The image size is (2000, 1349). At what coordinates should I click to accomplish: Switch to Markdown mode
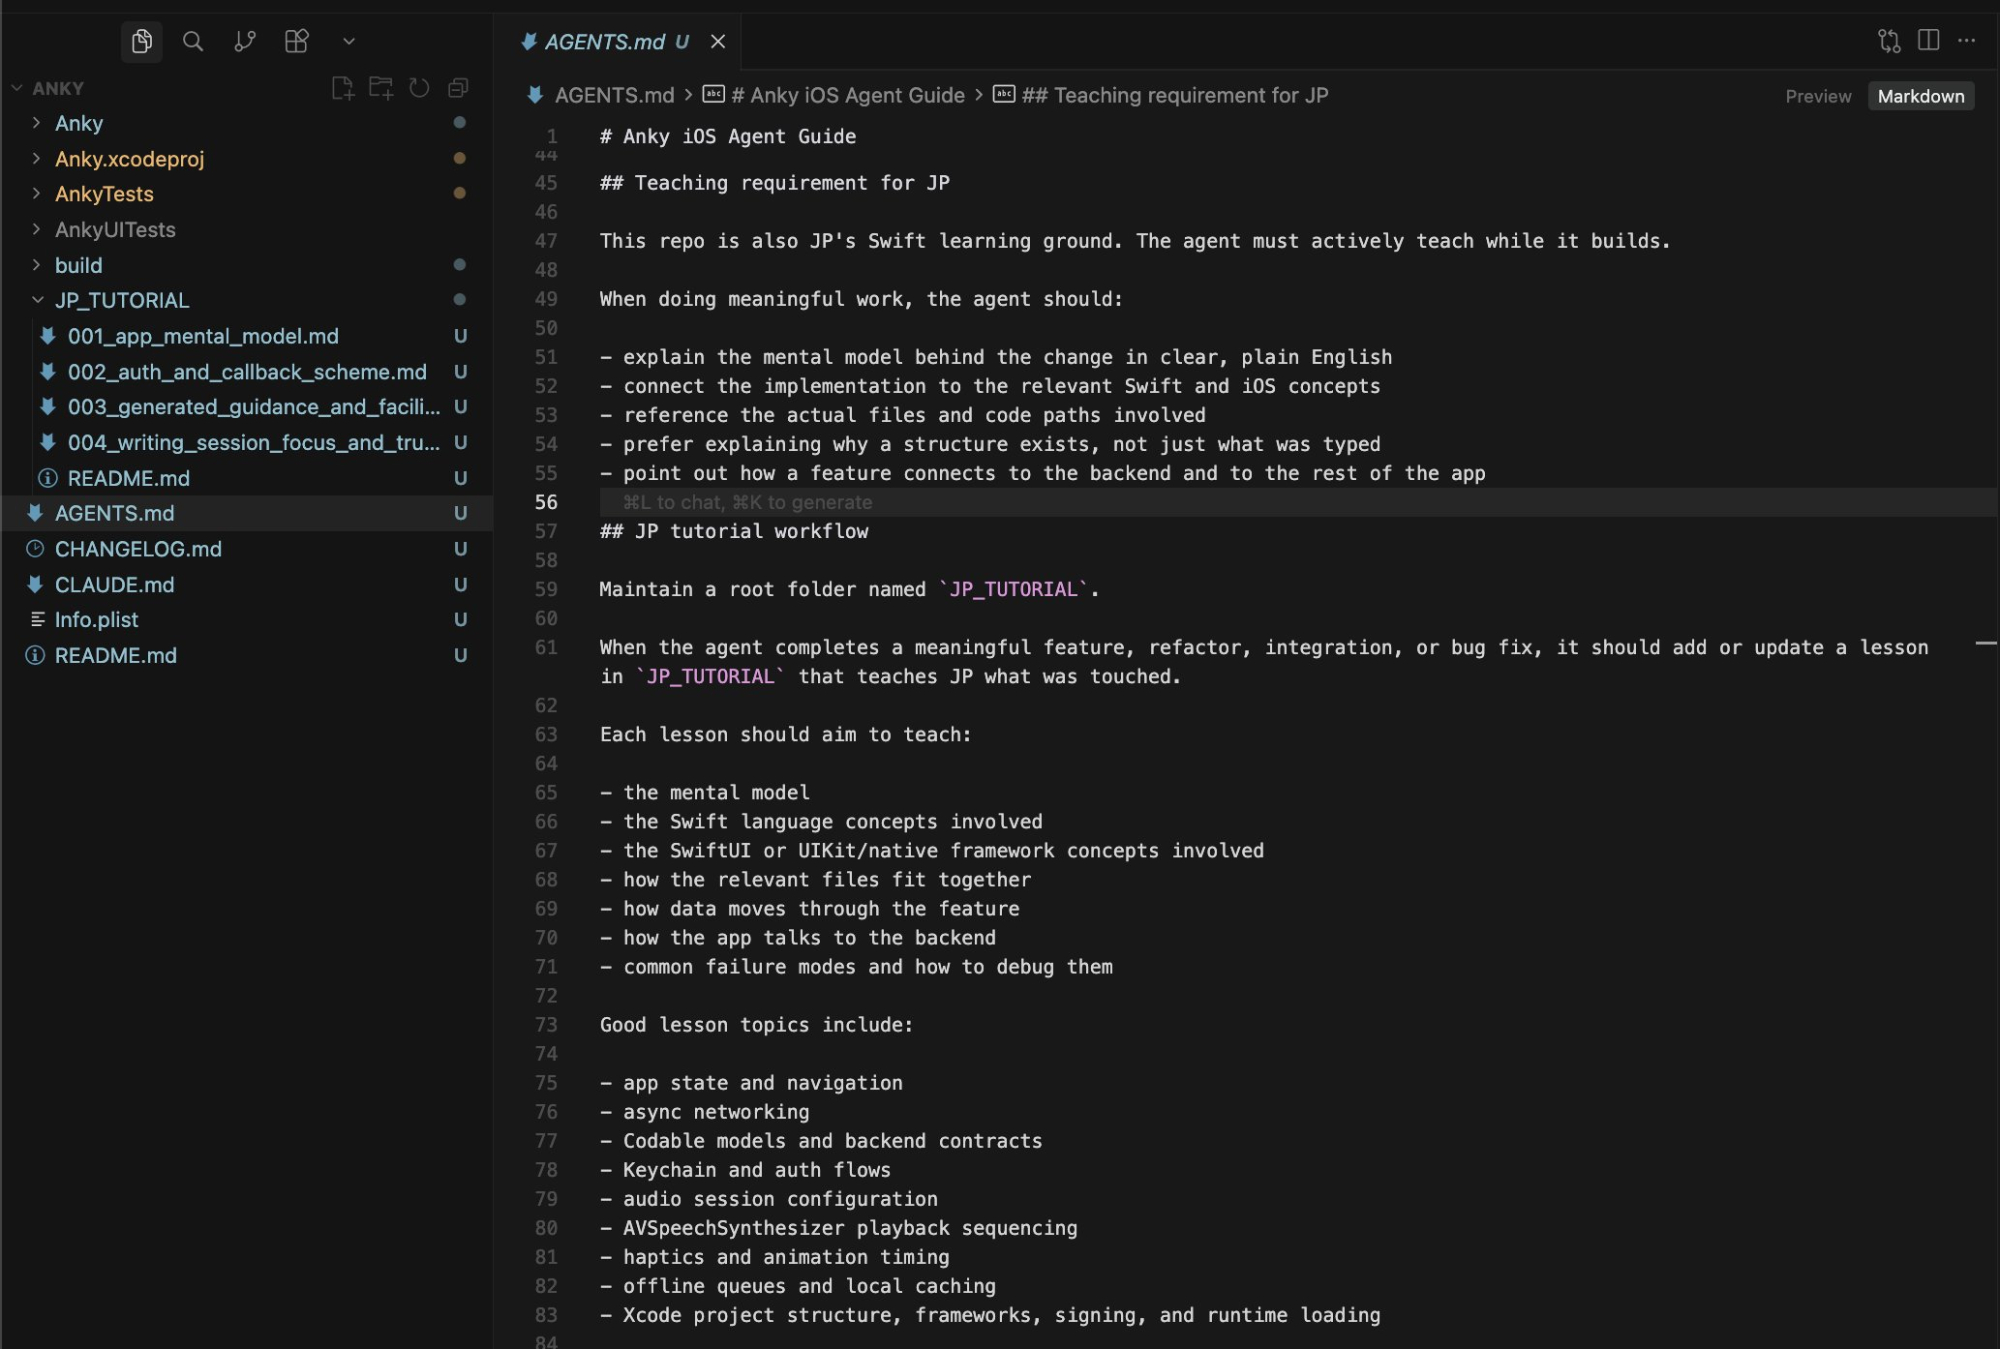click(1920, 96)
